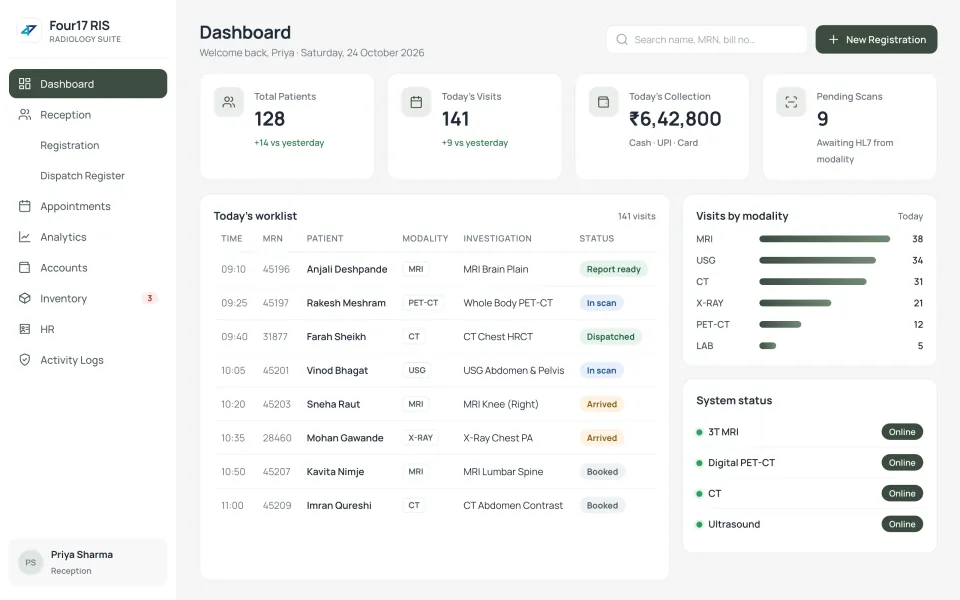Click the Online badge for CT
Screen dimensions: 960x600
[902, 493]
